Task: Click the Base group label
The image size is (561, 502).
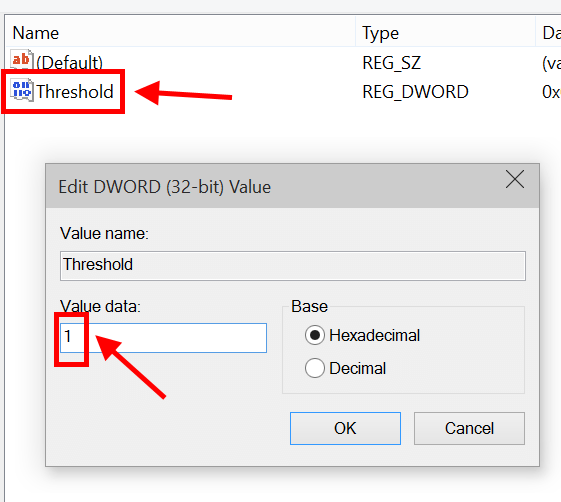Action: pos(309,306)
